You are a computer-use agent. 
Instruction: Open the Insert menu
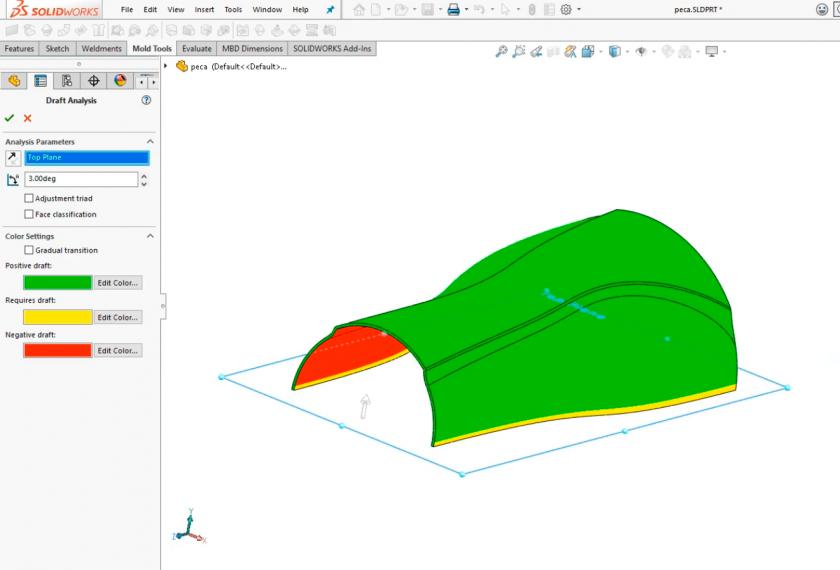pos(204,9)
